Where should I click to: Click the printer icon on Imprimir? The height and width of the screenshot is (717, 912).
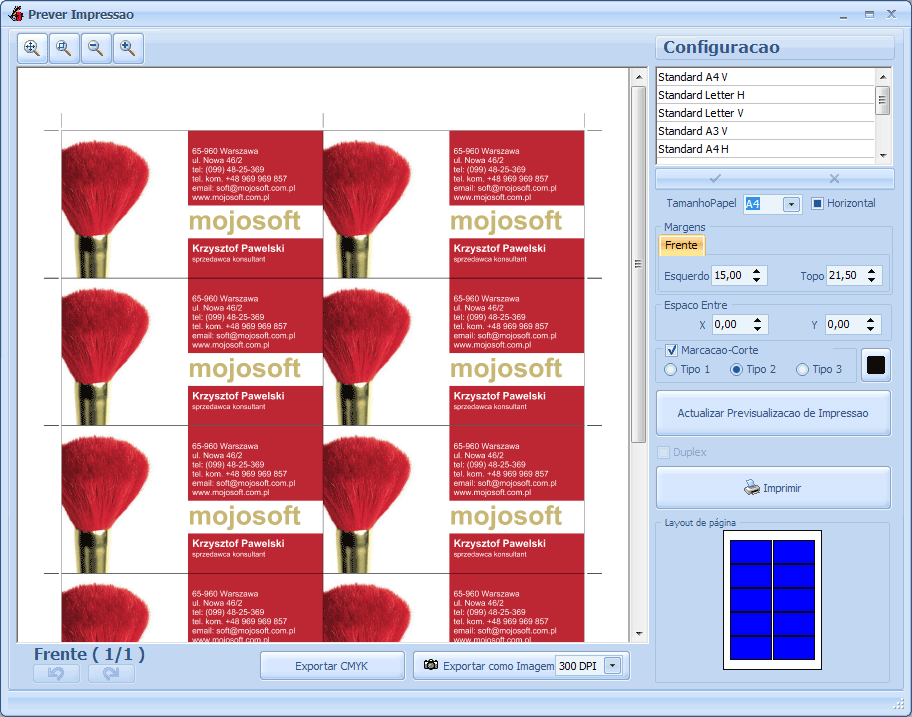pyautogui.click(x=751, y=488)
